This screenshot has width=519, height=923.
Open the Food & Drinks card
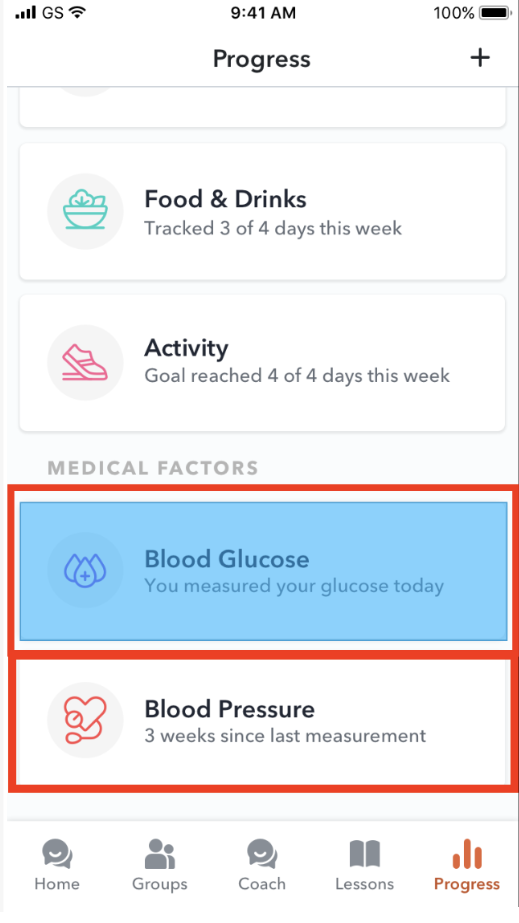[x=262, y=211]
